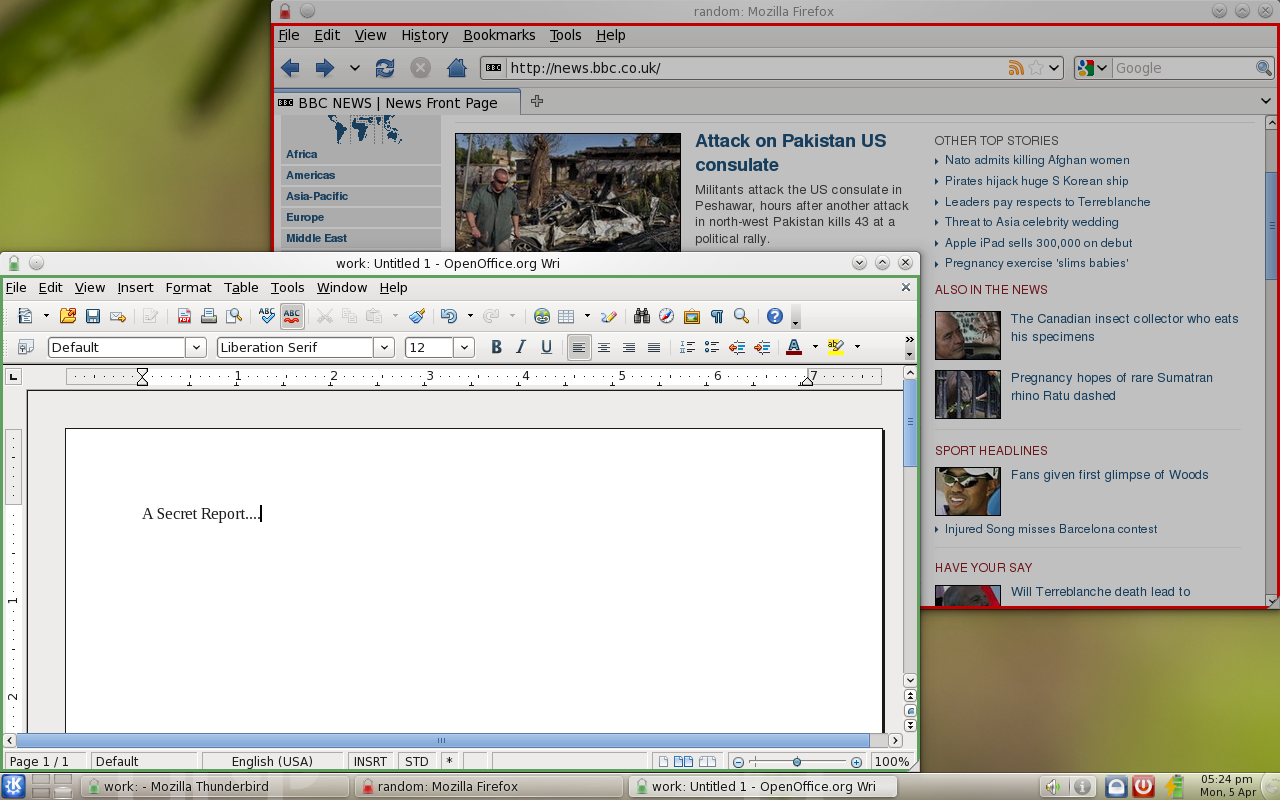Run Spelling and Grammar check icon
The width and height of the screenshot is (1280, 800).
pos(267,316)
